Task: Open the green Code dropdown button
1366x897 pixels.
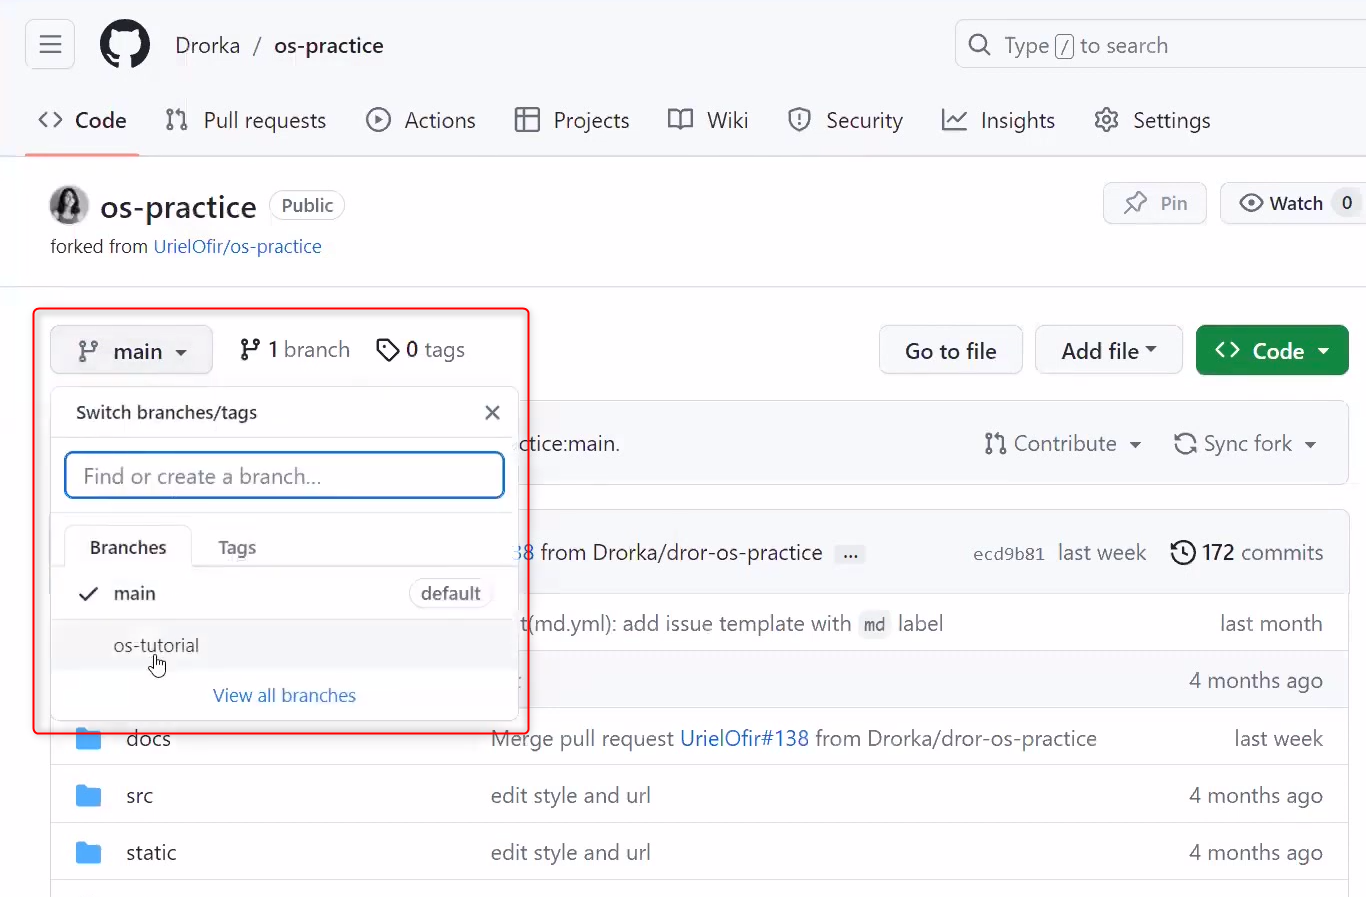Action: click(x=1272, y=350)
